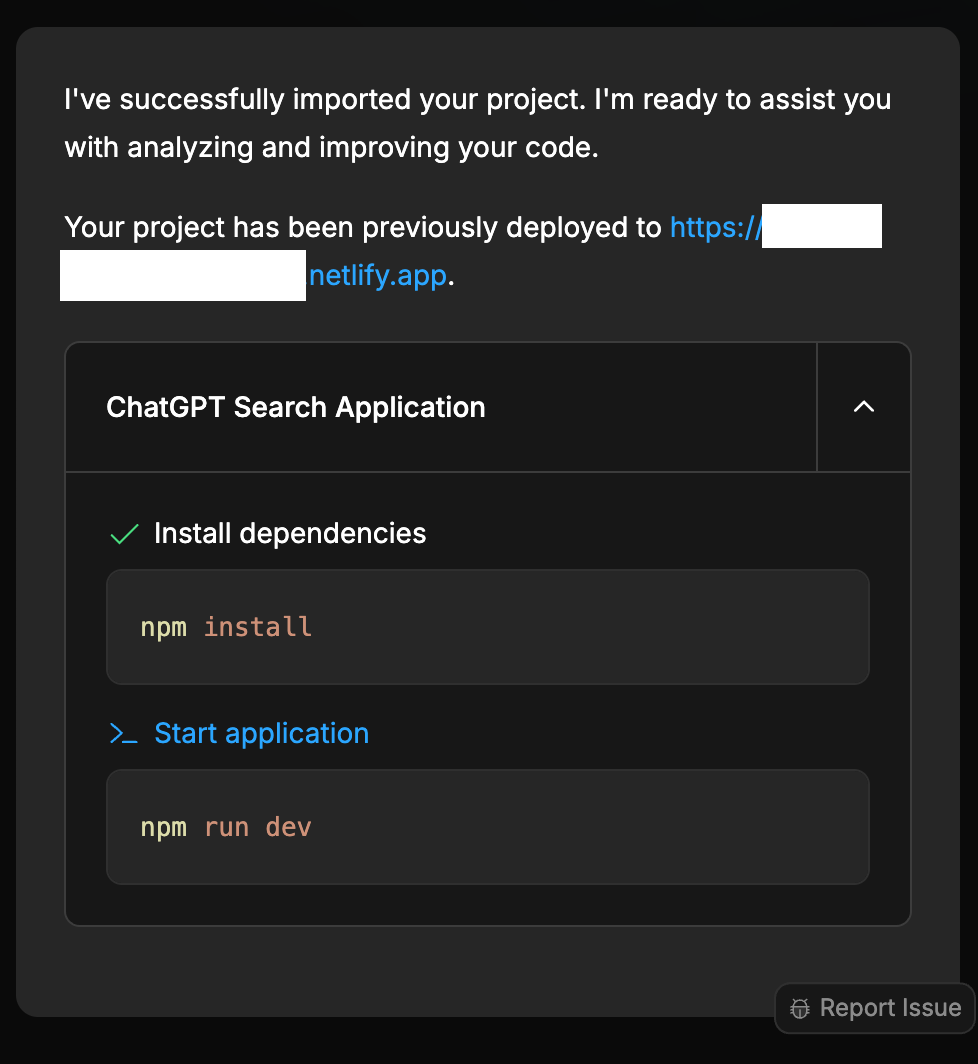Click npm in the npm install command

click(x=163, y=628)
